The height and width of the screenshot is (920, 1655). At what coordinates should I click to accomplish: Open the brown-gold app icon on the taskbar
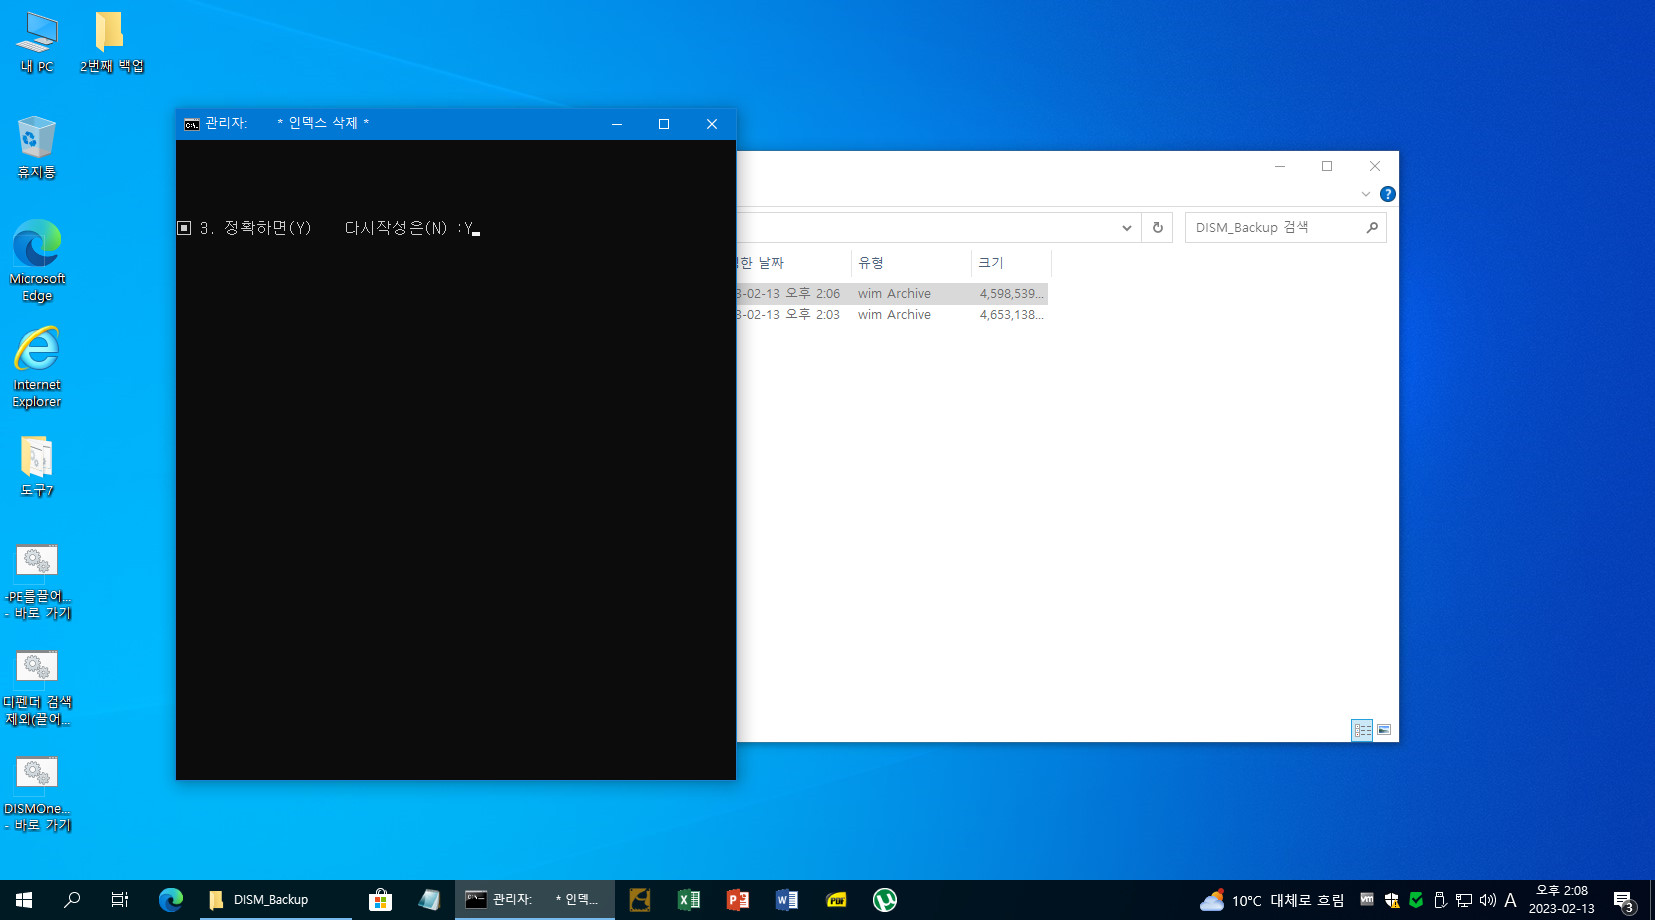640,900
